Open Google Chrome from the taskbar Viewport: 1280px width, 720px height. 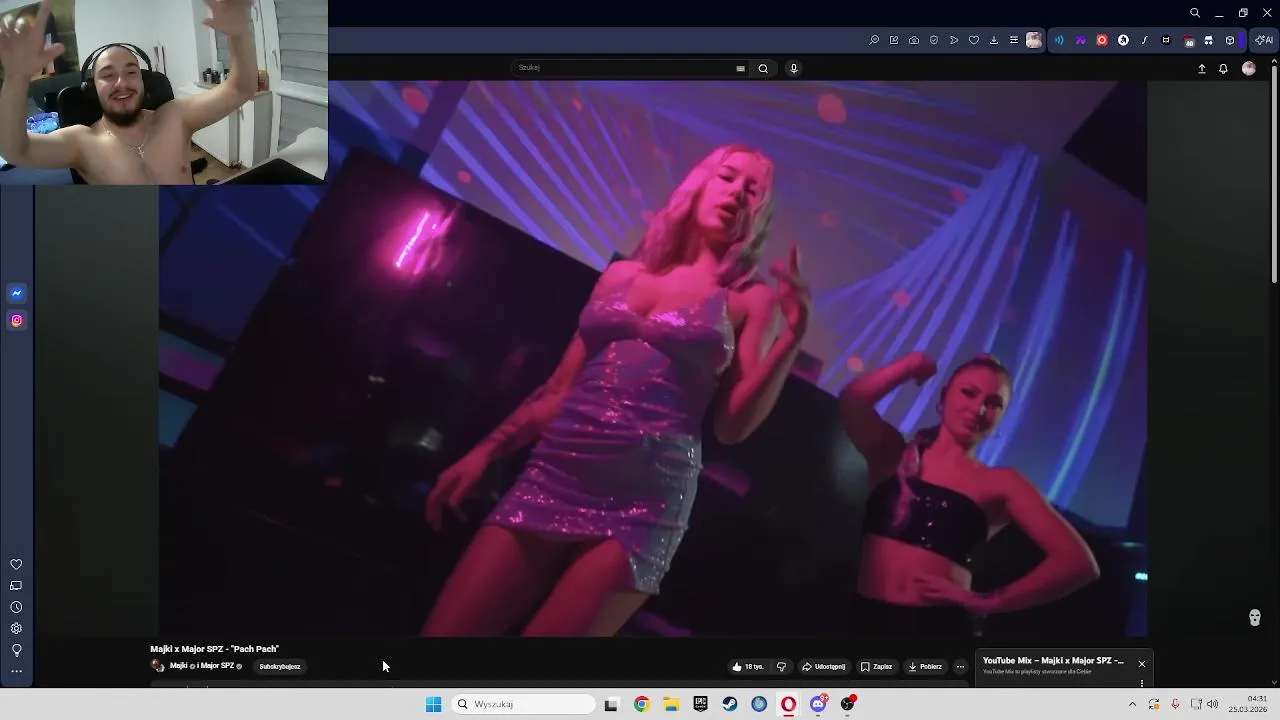(x=641, y=704)
